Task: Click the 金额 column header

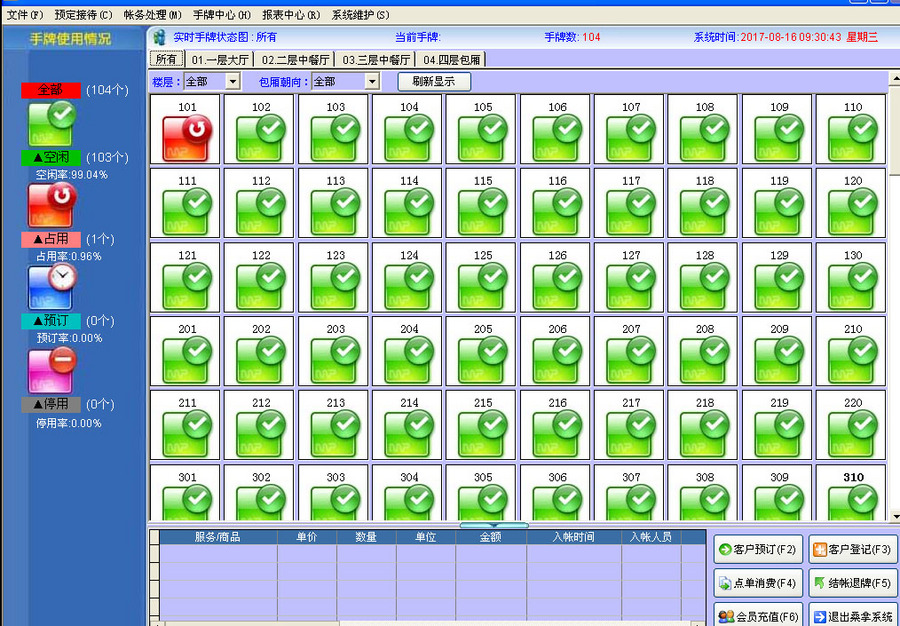Action: click(491, 538)
